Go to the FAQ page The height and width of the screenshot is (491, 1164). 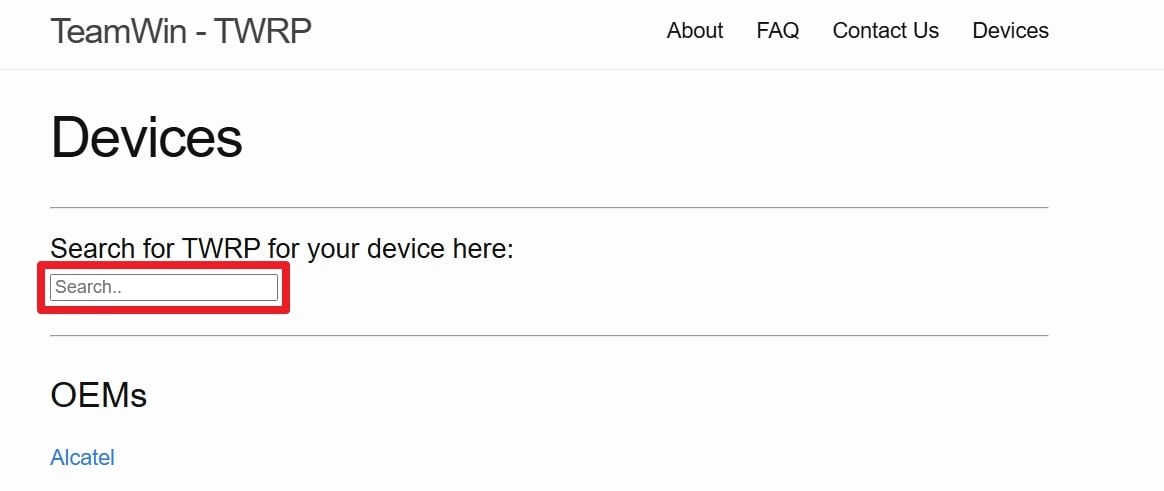coord(778,31)
